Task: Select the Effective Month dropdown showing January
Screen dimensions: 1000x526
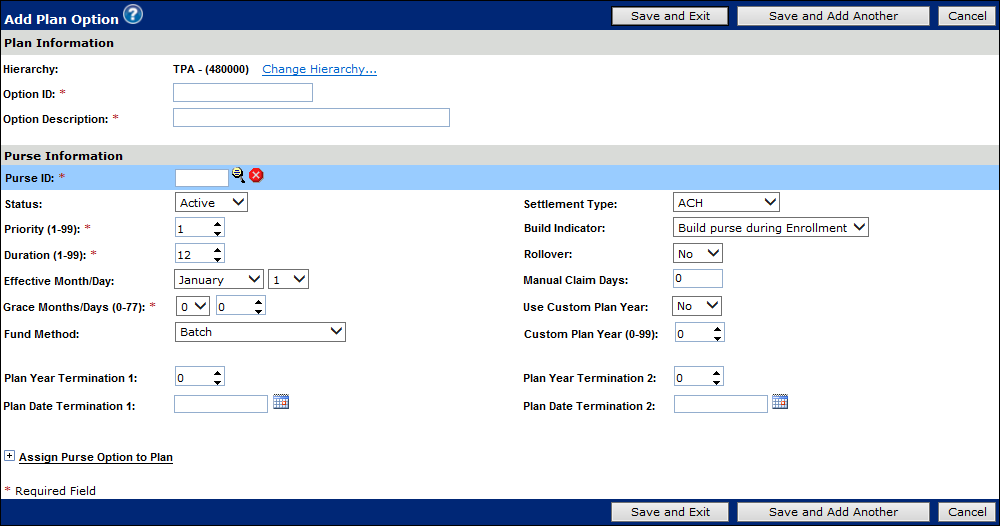Action: (x=219, y=280)
